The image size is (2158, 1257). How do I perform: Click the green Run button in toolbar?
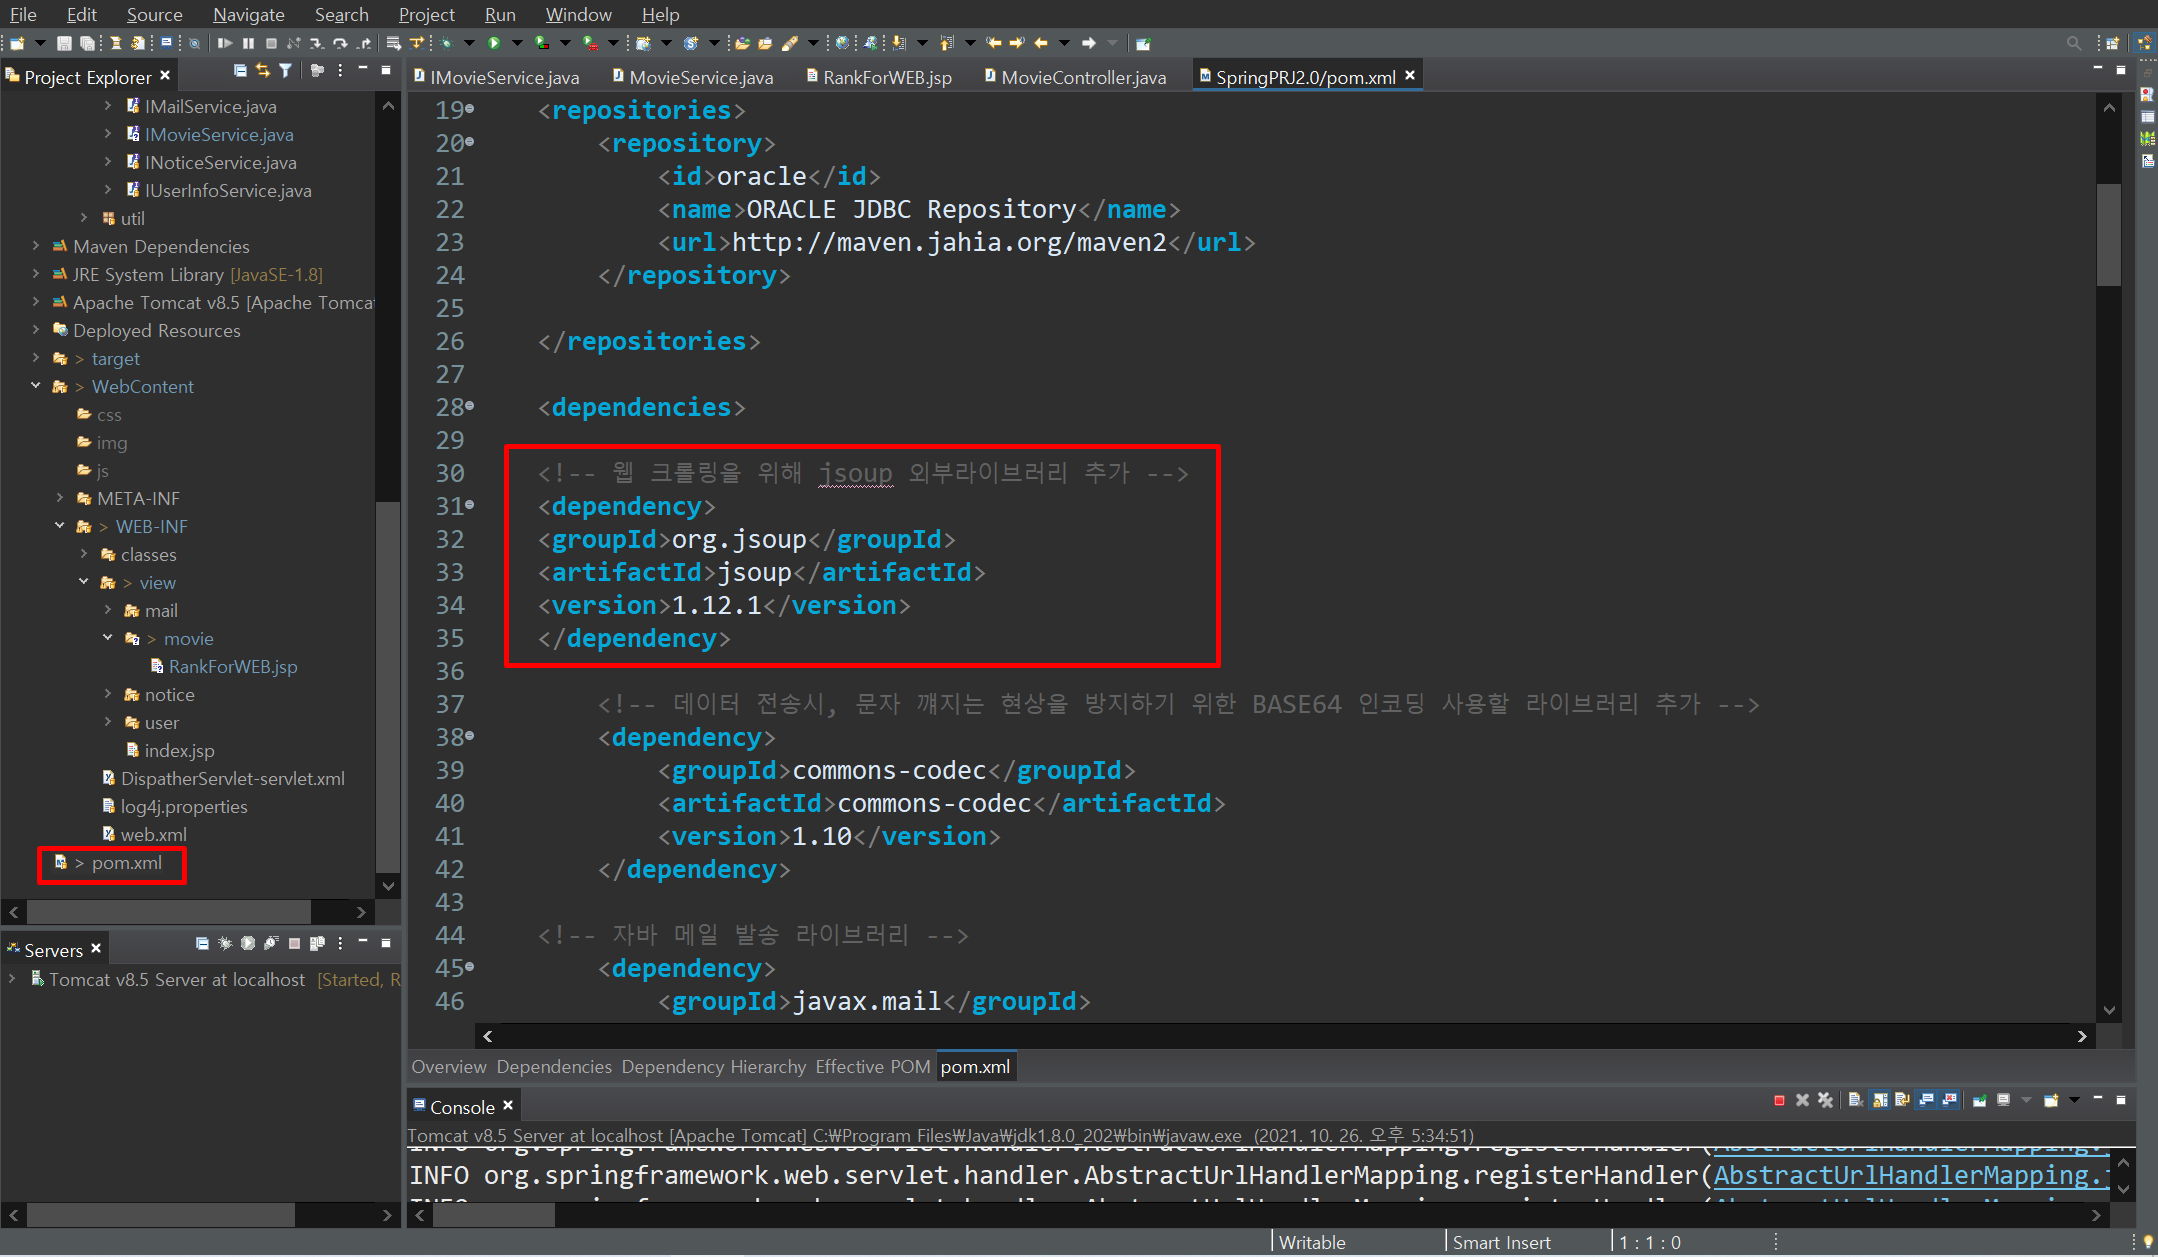pos(494,43)
